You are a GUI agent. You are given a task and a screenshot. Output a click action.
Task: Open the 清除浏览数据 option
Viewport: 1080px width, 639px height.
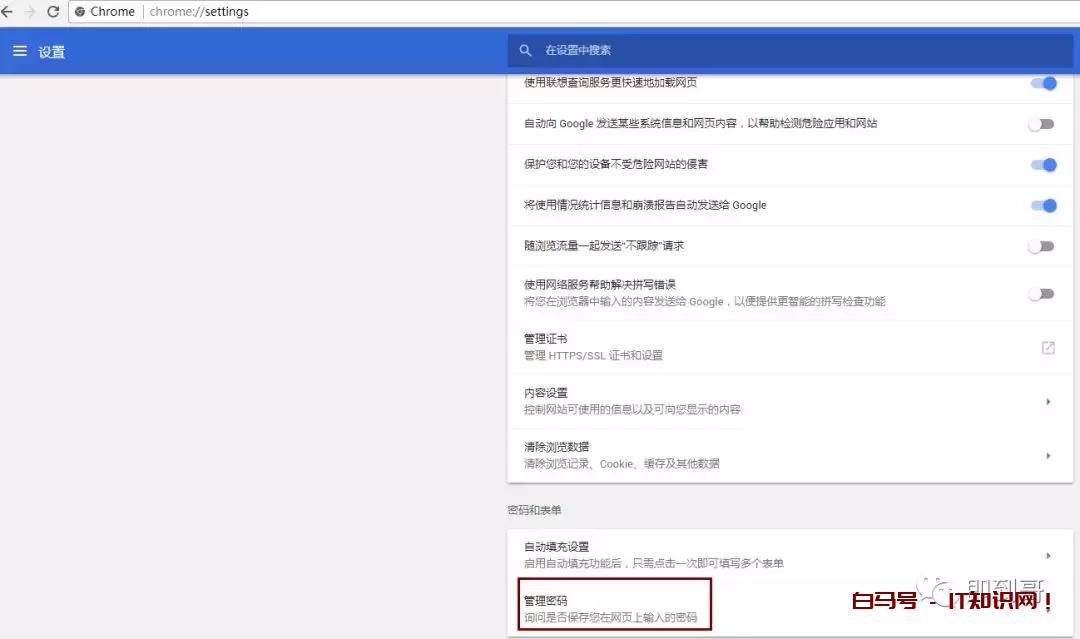(790, 454)
